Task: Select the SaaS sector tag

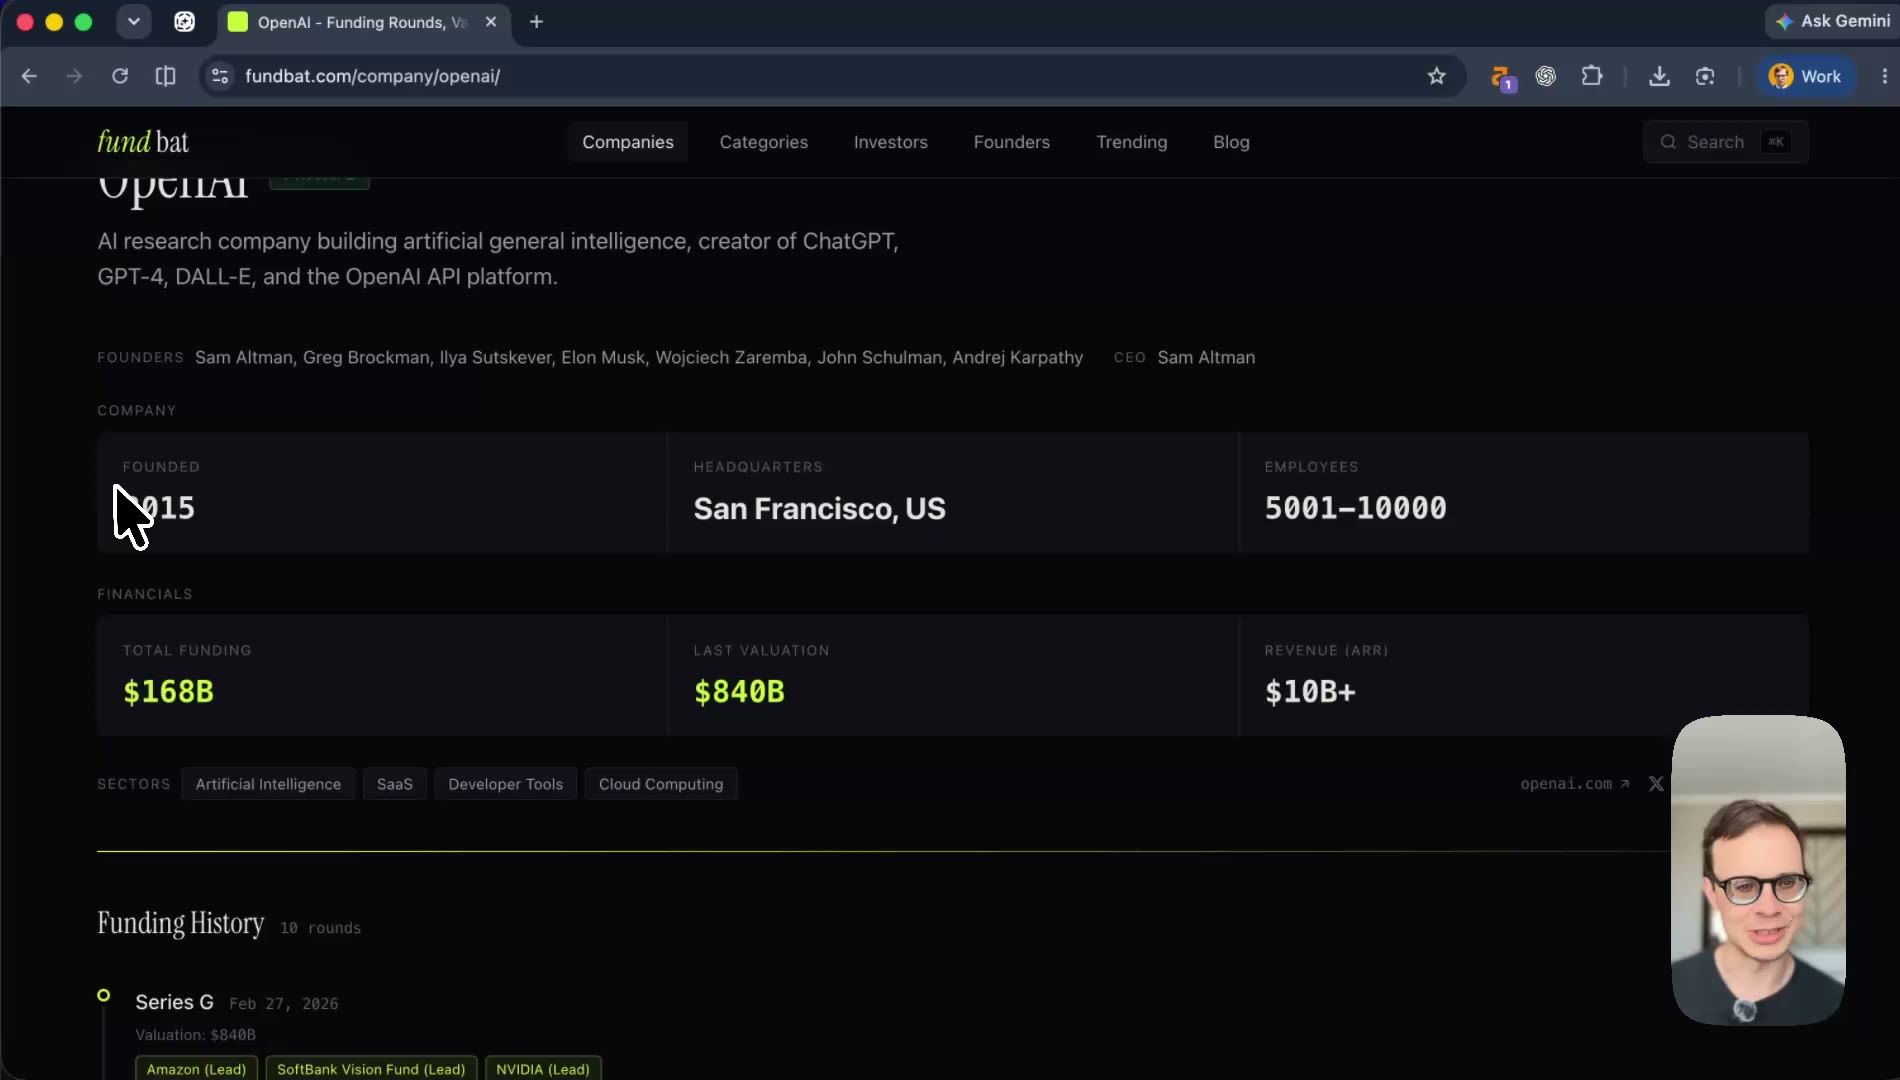Action: pos(395,784)
